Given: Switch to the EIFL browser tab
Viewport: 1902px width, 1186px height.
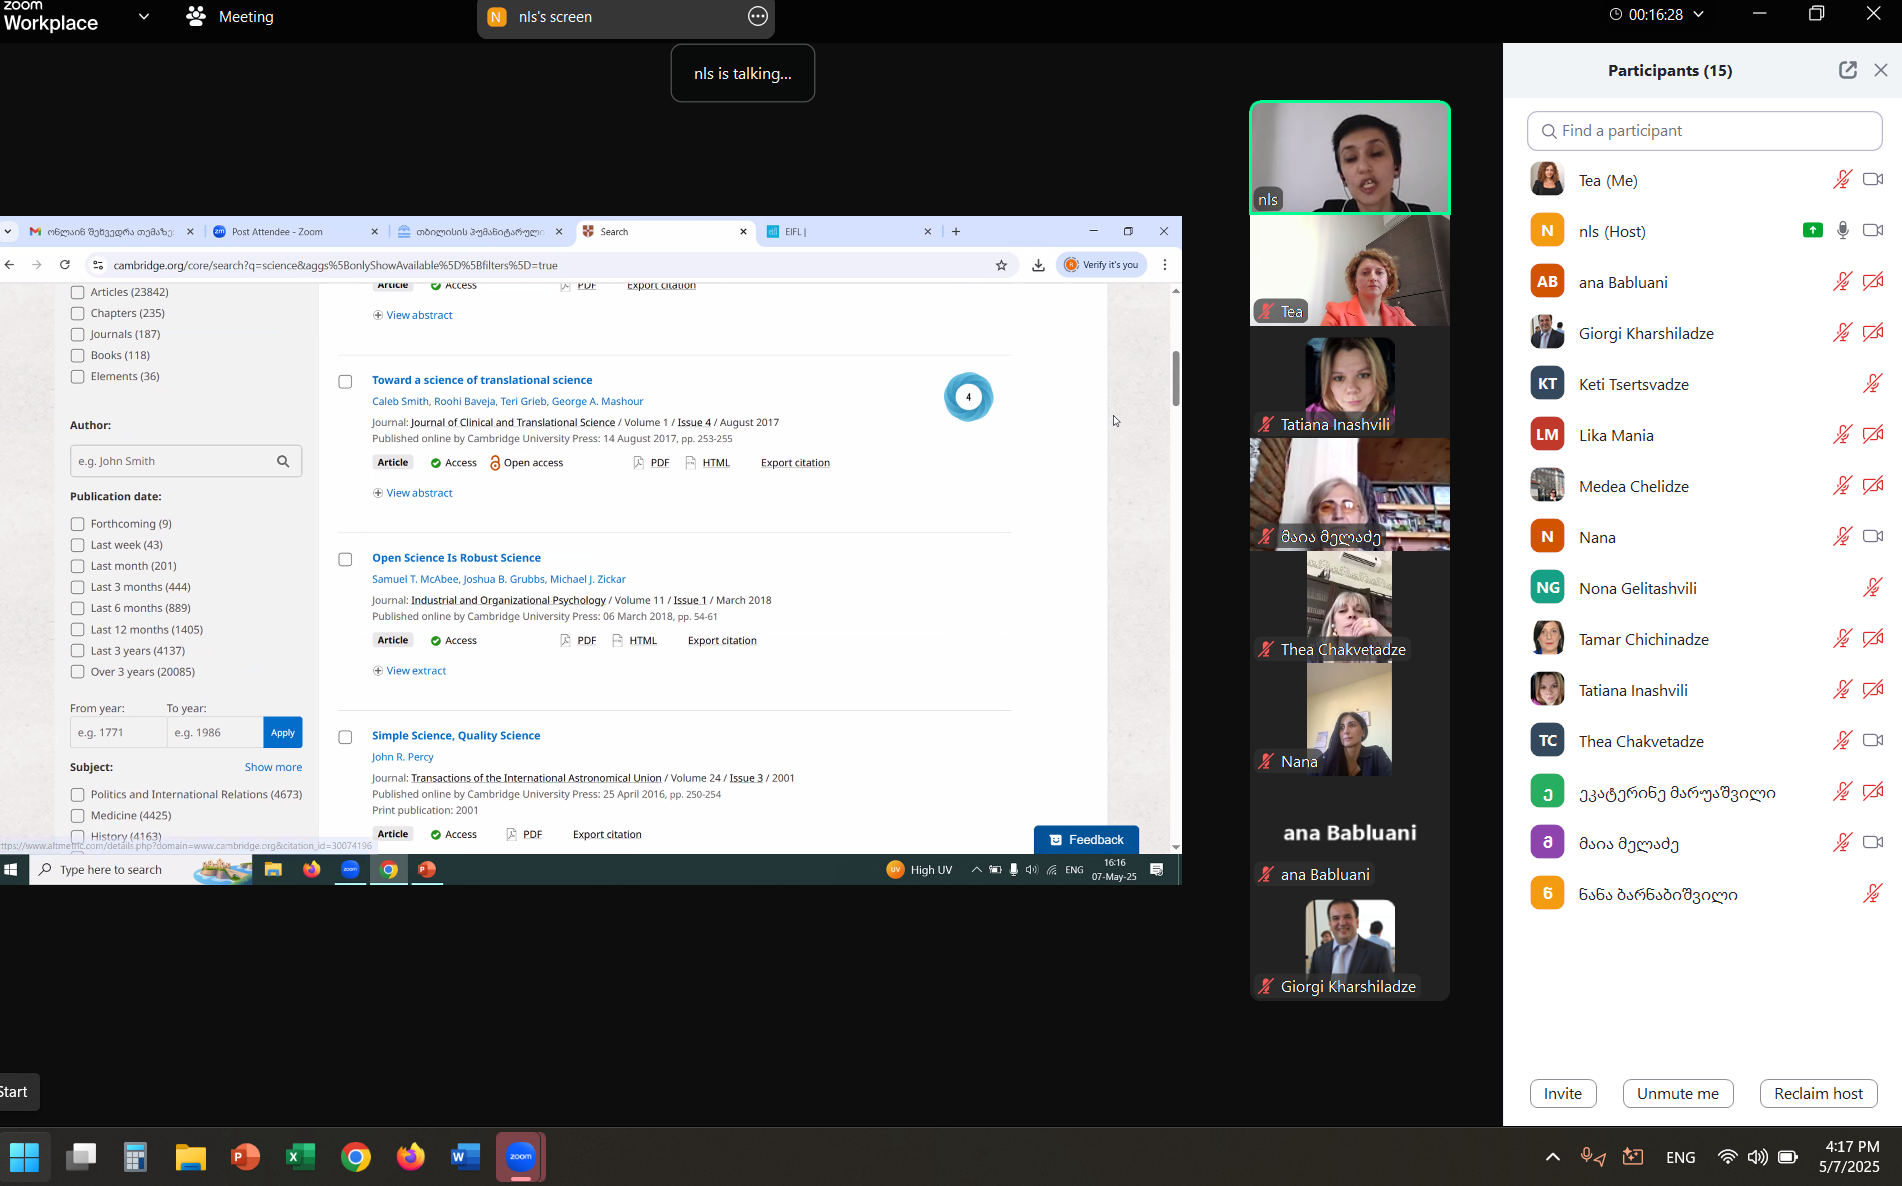Looking at the screenshot, I should (848, 231).
